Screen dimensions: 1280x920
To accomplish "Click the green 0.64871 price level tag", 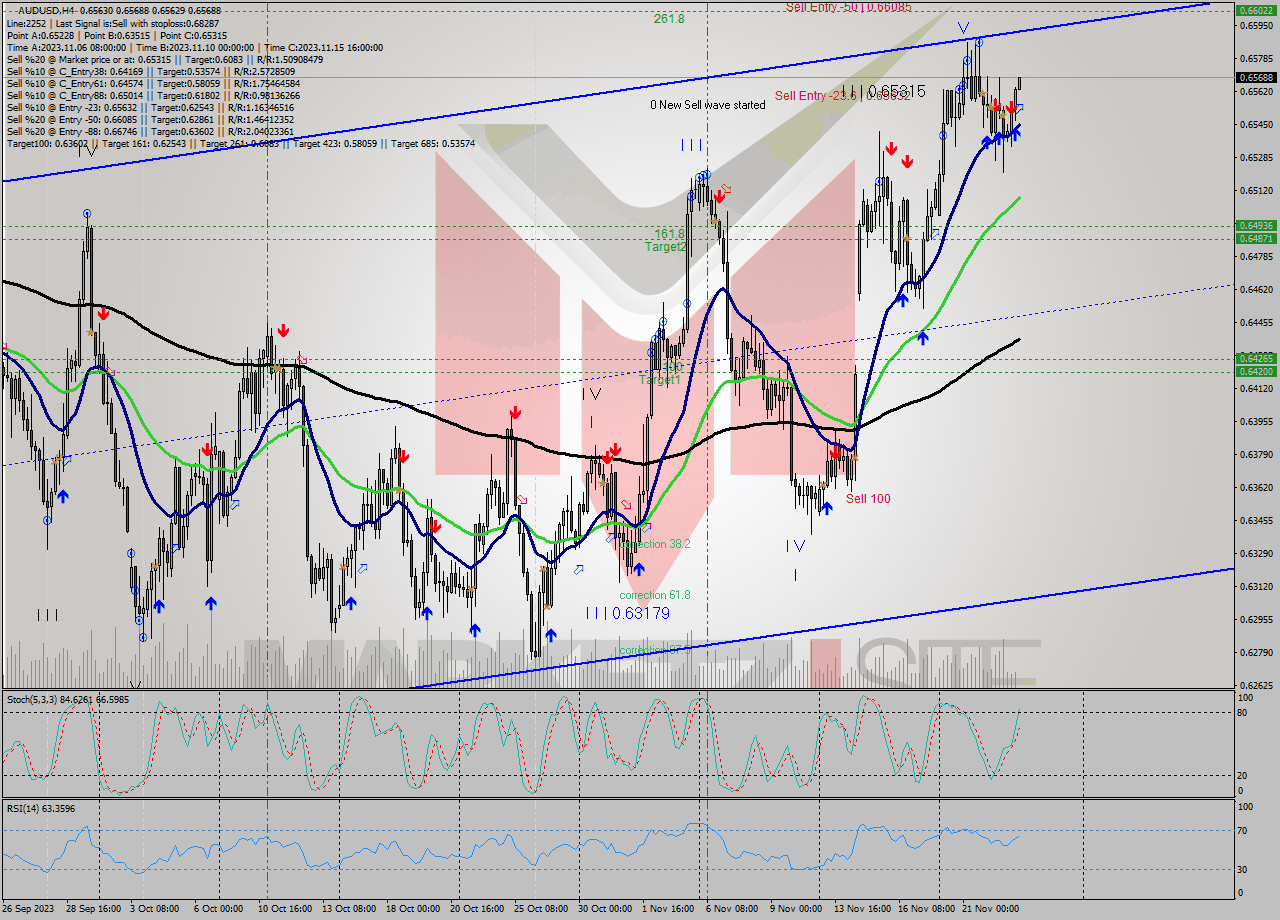I will pyautogui.click(x=1256, y=238).
